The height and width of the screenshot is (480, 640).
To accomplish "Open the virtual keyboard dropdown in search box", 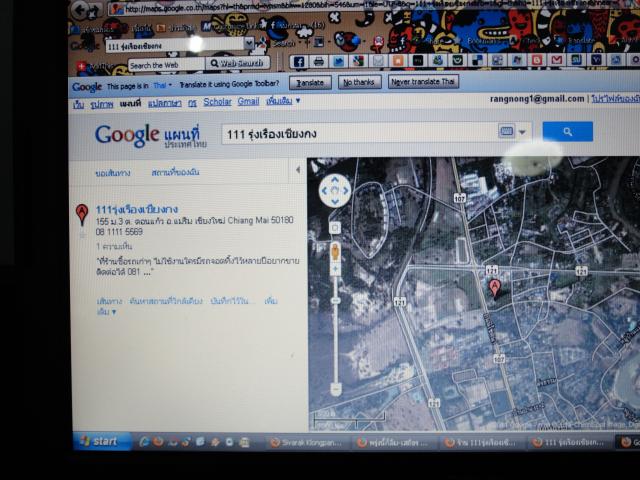I will pyautogui.click(x=522, y=132).
